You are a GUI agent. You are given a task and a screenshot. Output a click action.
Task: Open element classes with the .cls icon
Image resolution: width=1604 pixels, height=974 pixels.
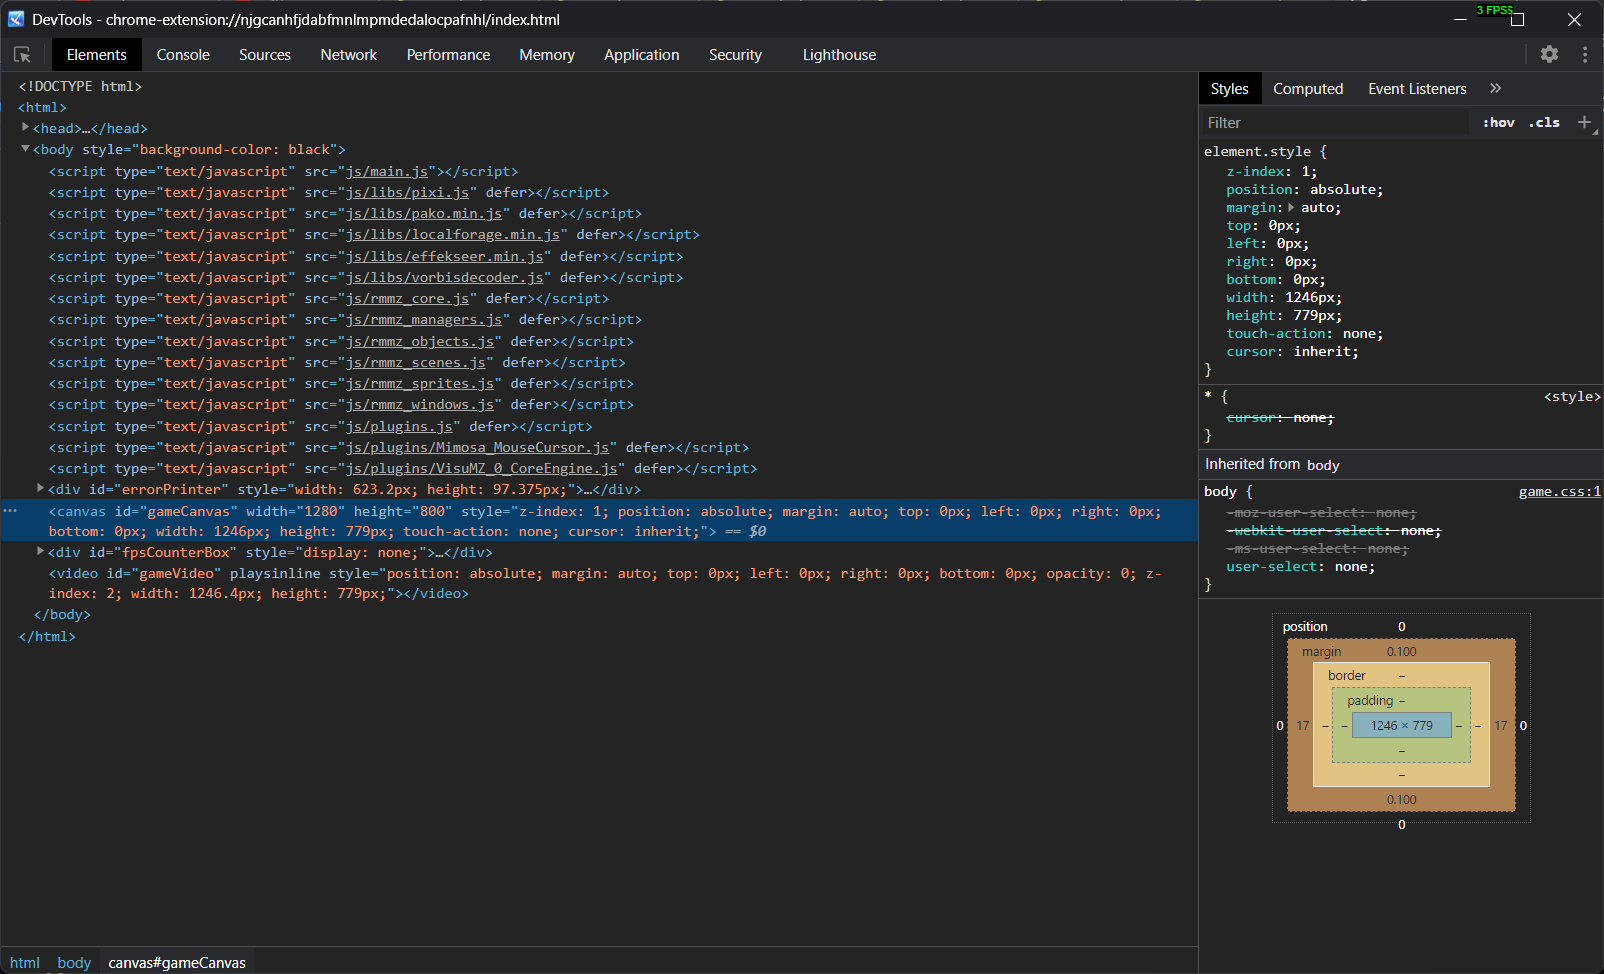pos(1544,122)
